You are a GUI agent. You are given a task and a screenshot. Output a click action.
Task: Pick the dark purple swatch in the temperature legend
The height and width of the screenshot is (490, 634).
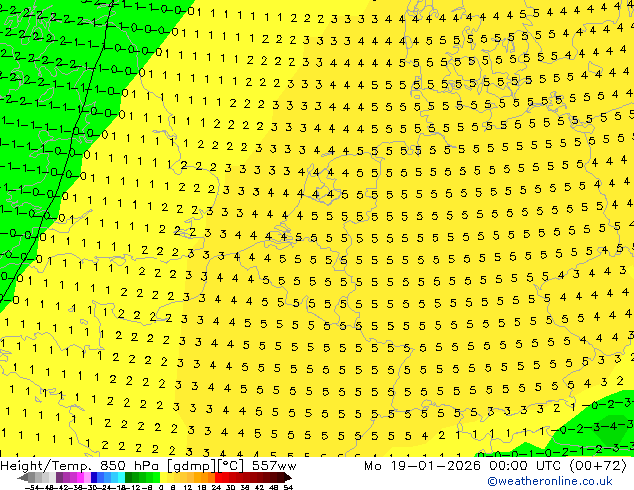pyautogui.click(x=59, y=477)
